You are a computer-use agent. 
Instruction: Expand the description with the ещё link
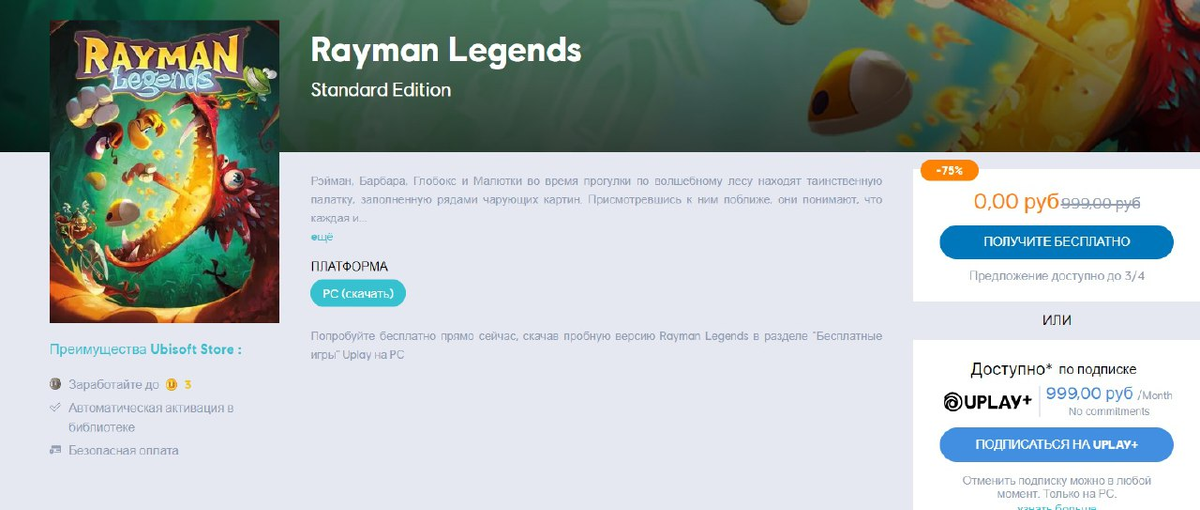point(321,237)
